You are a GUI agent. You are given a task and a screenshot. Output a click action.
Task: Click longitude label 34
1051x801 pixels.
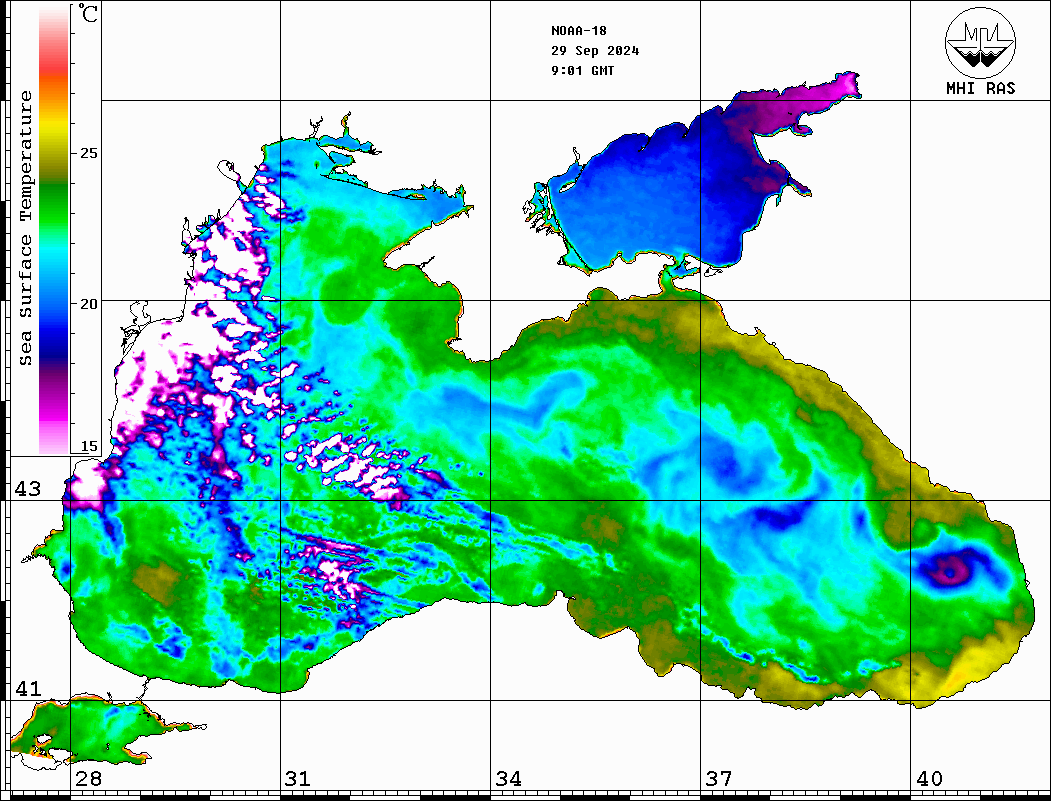click(x=508, y=778)
